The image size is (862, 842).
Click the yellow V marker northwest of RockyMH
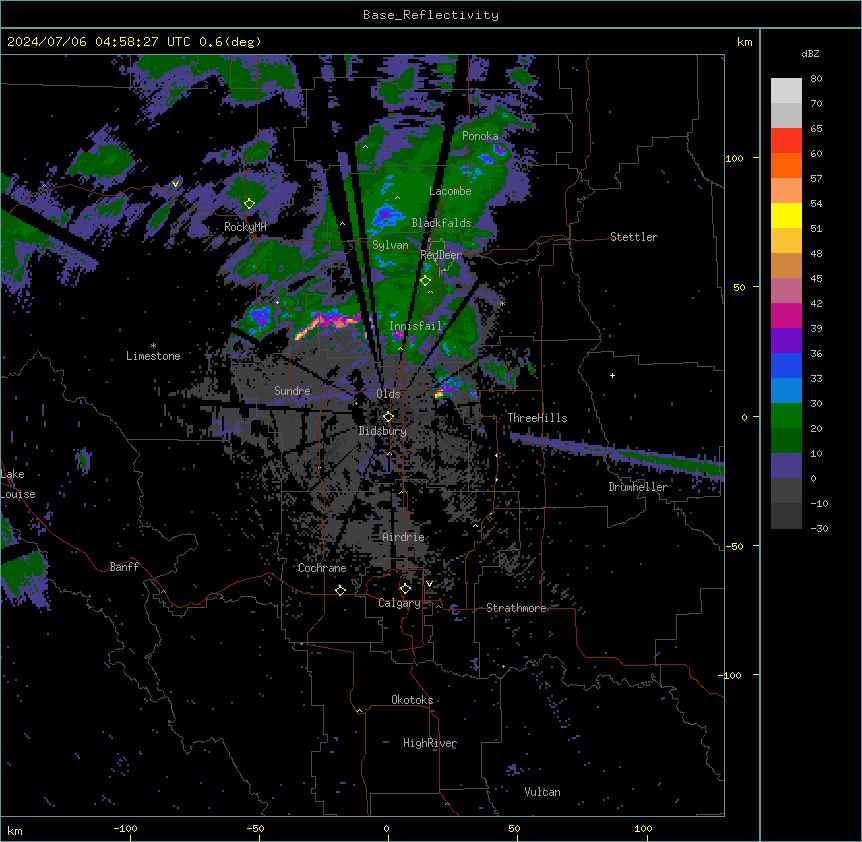click(x=175, y=184)
